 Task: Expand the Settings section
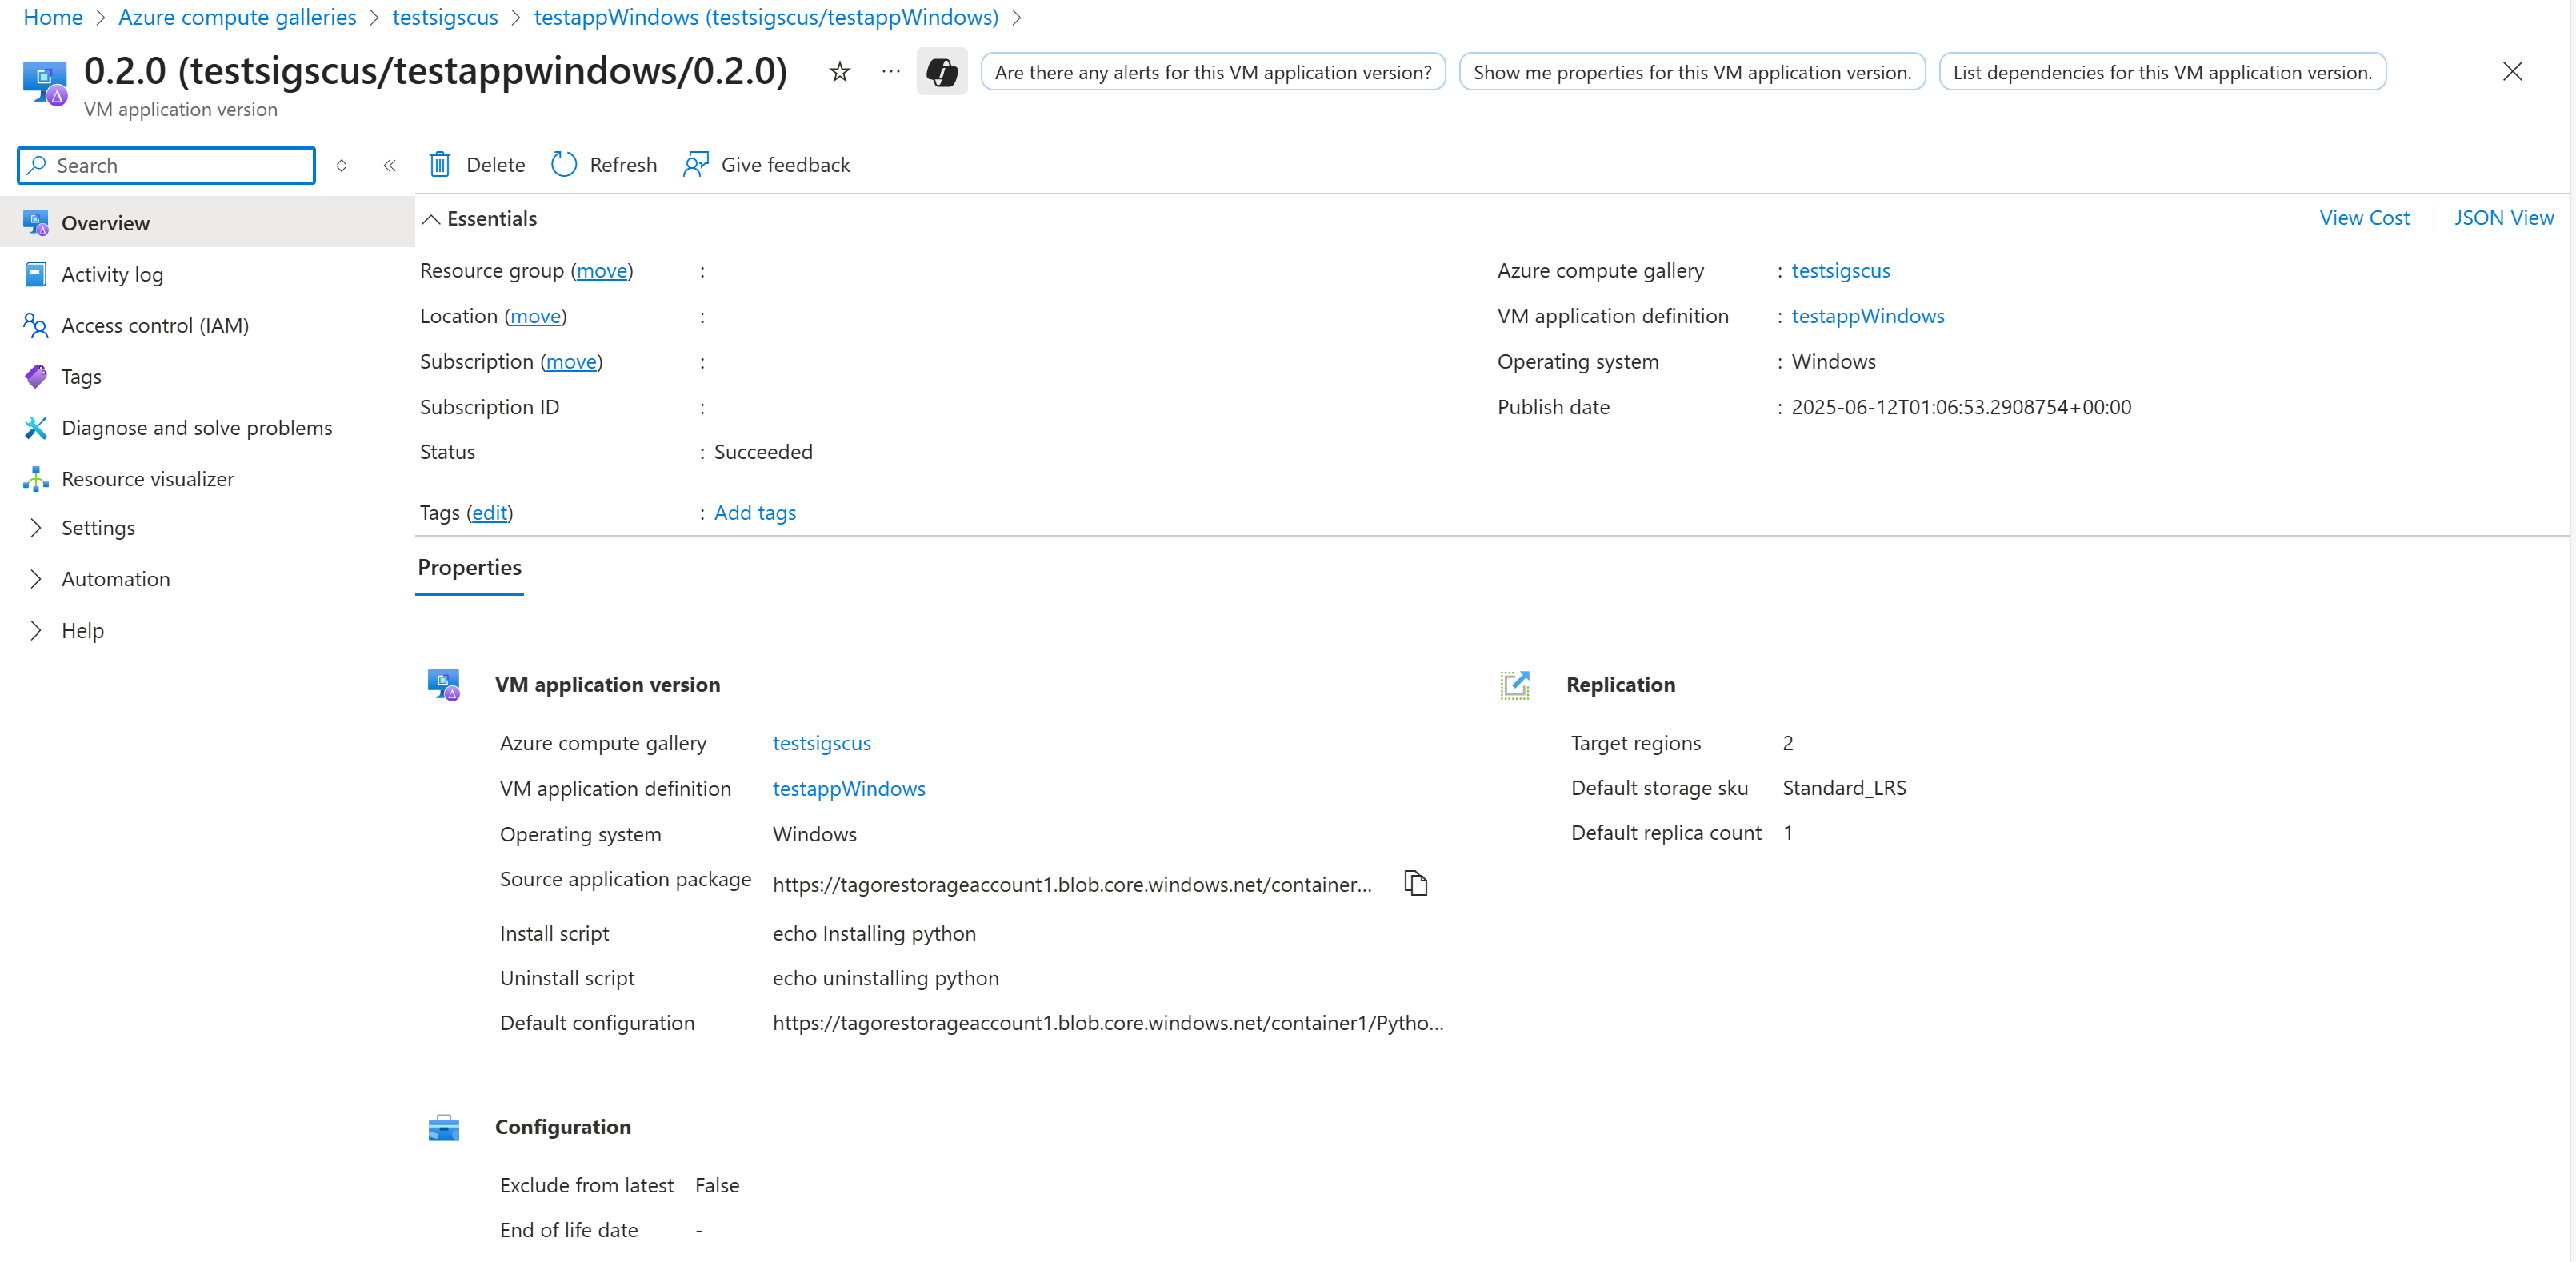point(97,527)
